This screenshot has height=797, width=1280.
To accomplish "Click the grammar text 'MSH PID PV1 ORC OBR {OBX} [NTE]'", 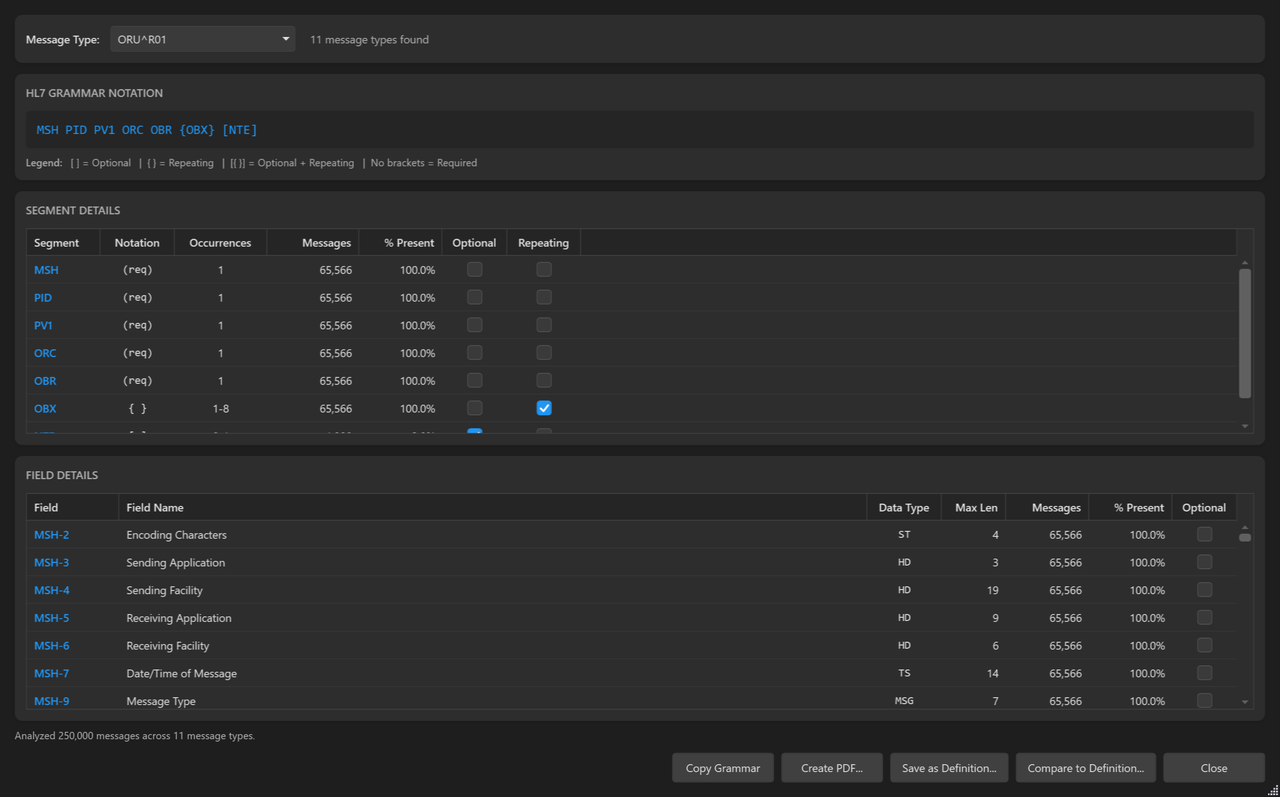I will (147, 130).
